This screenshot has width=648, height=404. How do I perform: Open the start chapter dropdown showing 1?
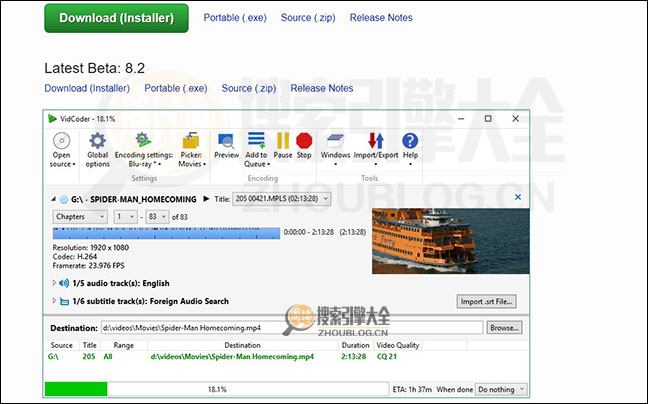[125, 217]
